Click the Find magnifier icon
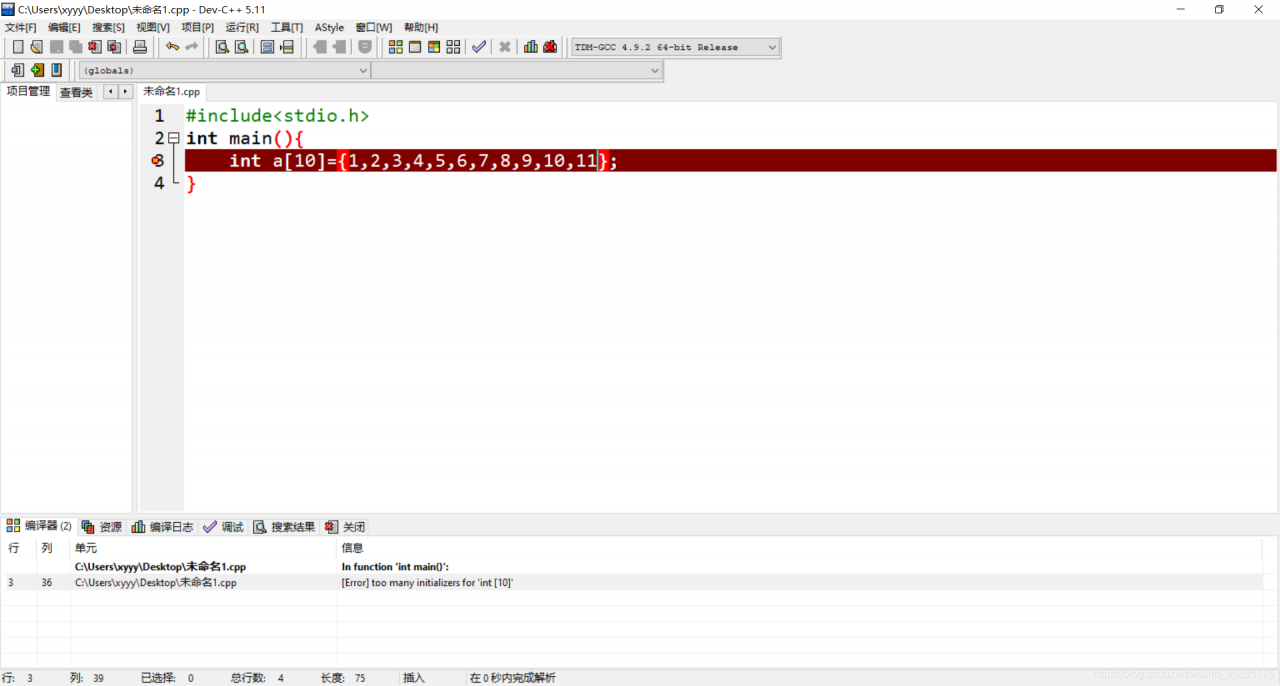Image resolution: width=1280 pixels, height=686 pixels. (x=222, y=47)
